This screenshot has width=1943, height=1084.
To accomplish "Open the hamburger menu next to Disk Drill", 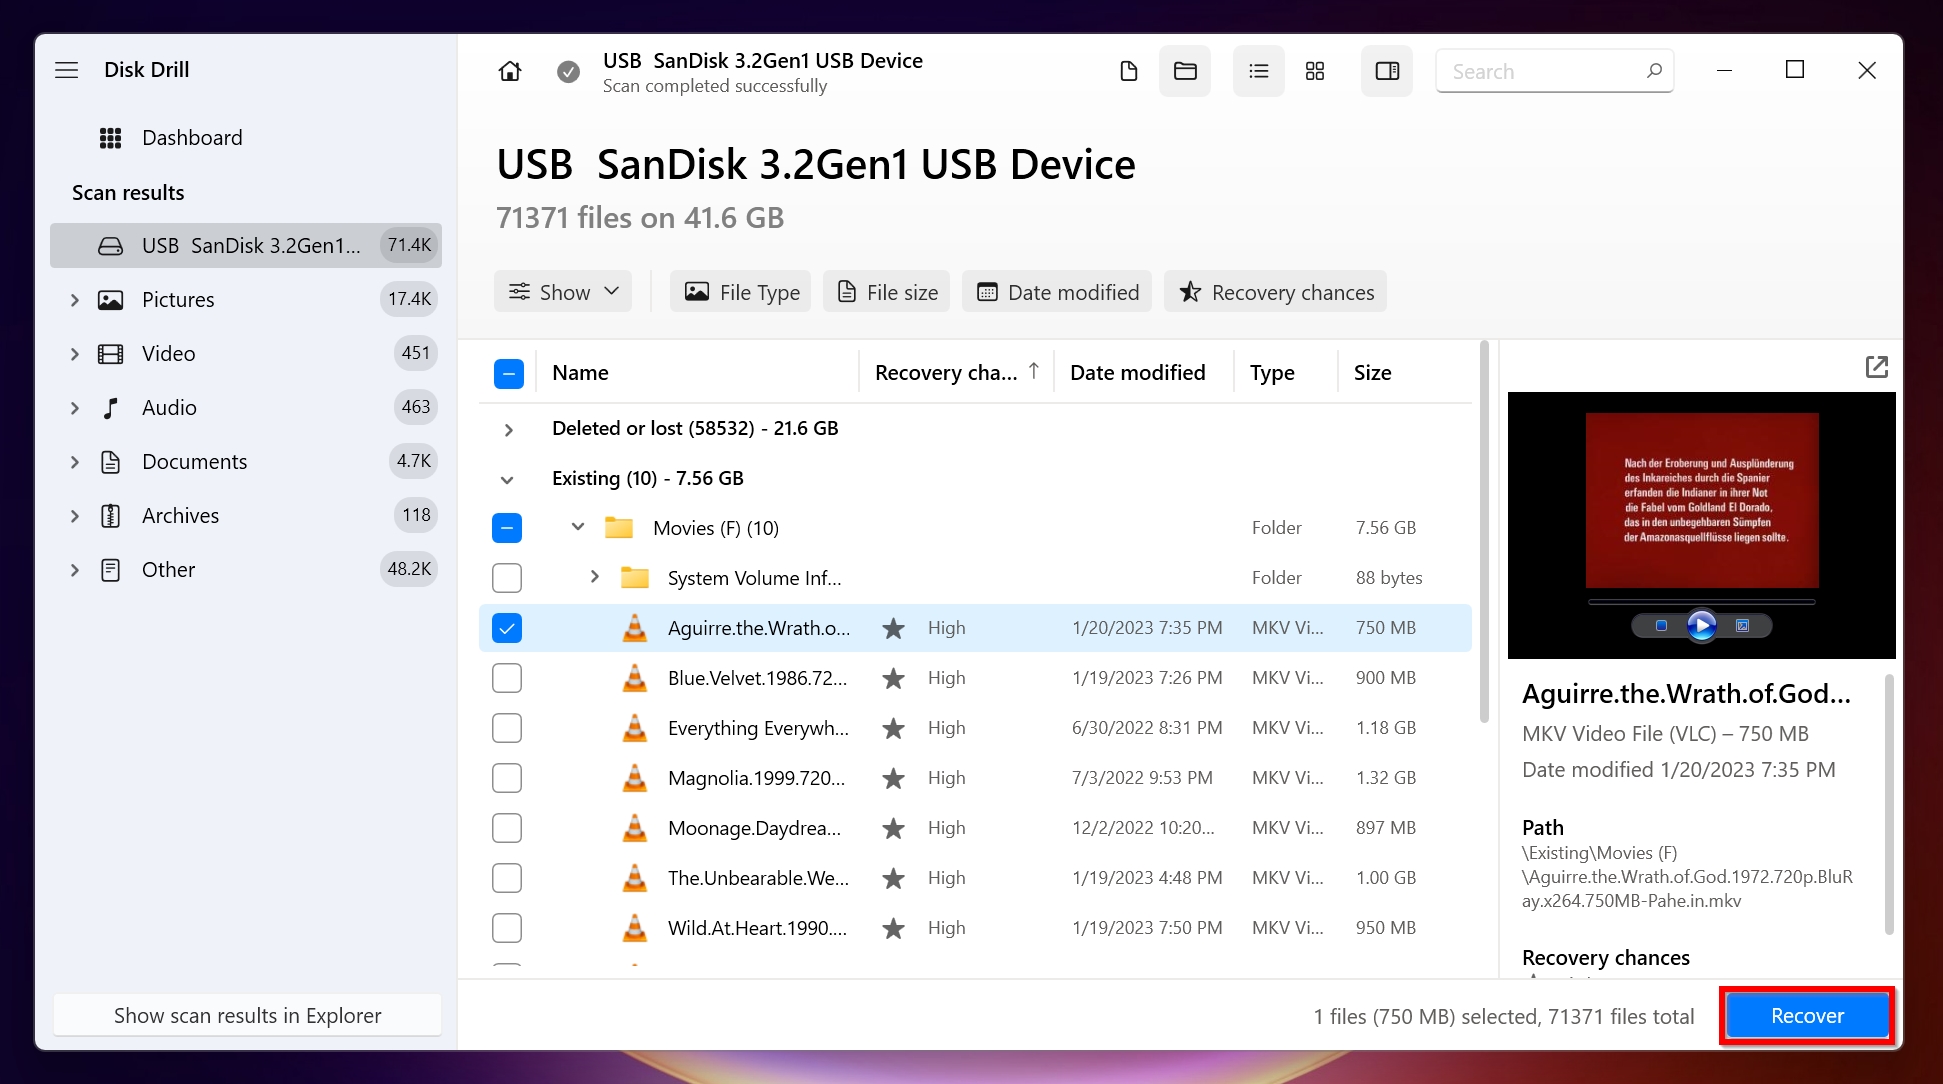I will [x=67, y=70].
